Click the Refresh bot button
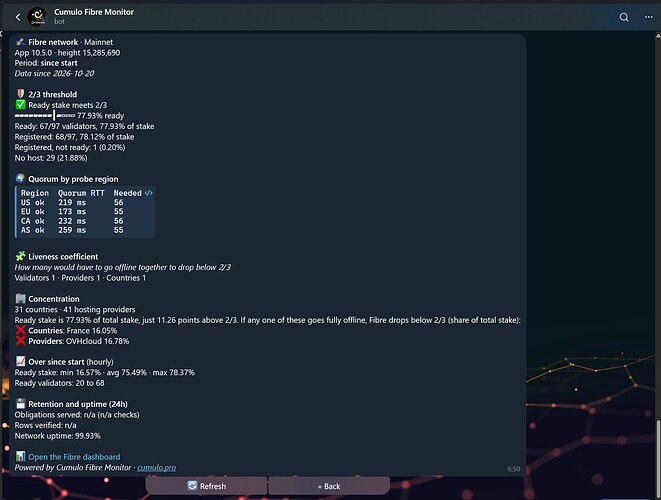The height and width of the screenshot is (500, 661). [207, 486]
